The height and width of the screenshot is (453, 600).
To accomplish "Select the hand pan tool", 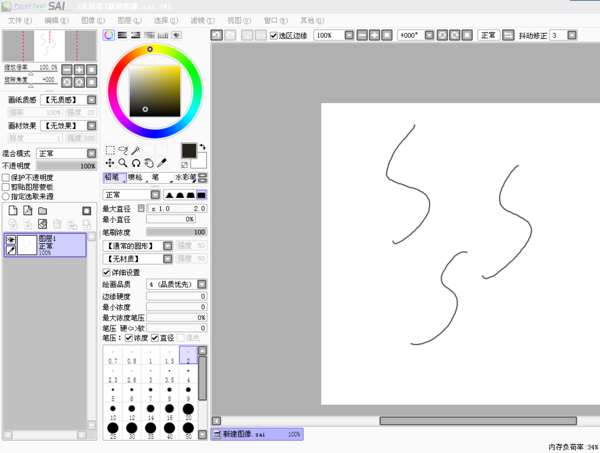I will tap(148, 163).
